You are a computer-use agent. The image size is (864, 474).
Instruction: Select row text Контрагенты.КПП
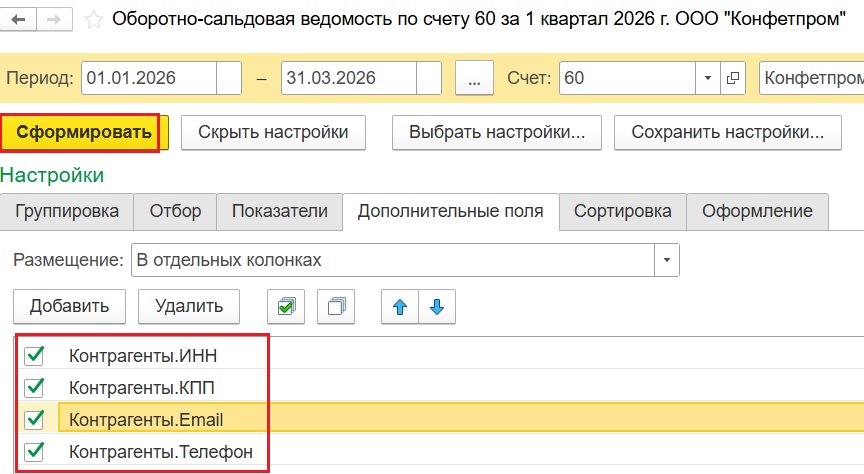click(x=142, y=388)
